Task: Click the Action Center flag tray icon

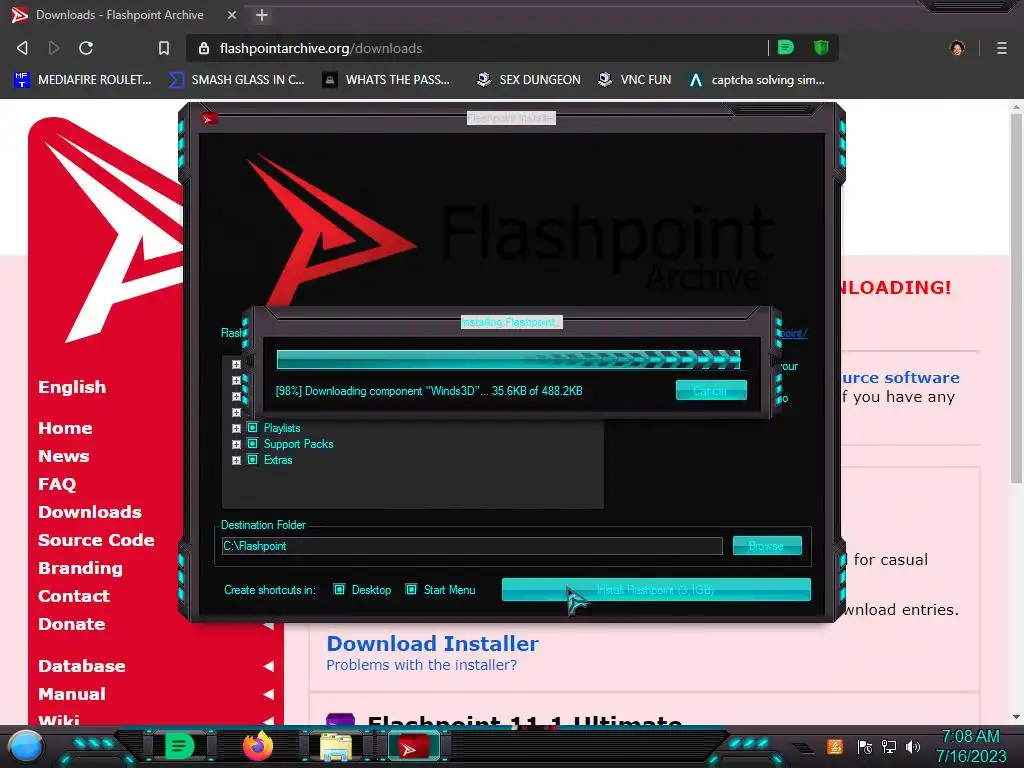Action: click(865, 746)
